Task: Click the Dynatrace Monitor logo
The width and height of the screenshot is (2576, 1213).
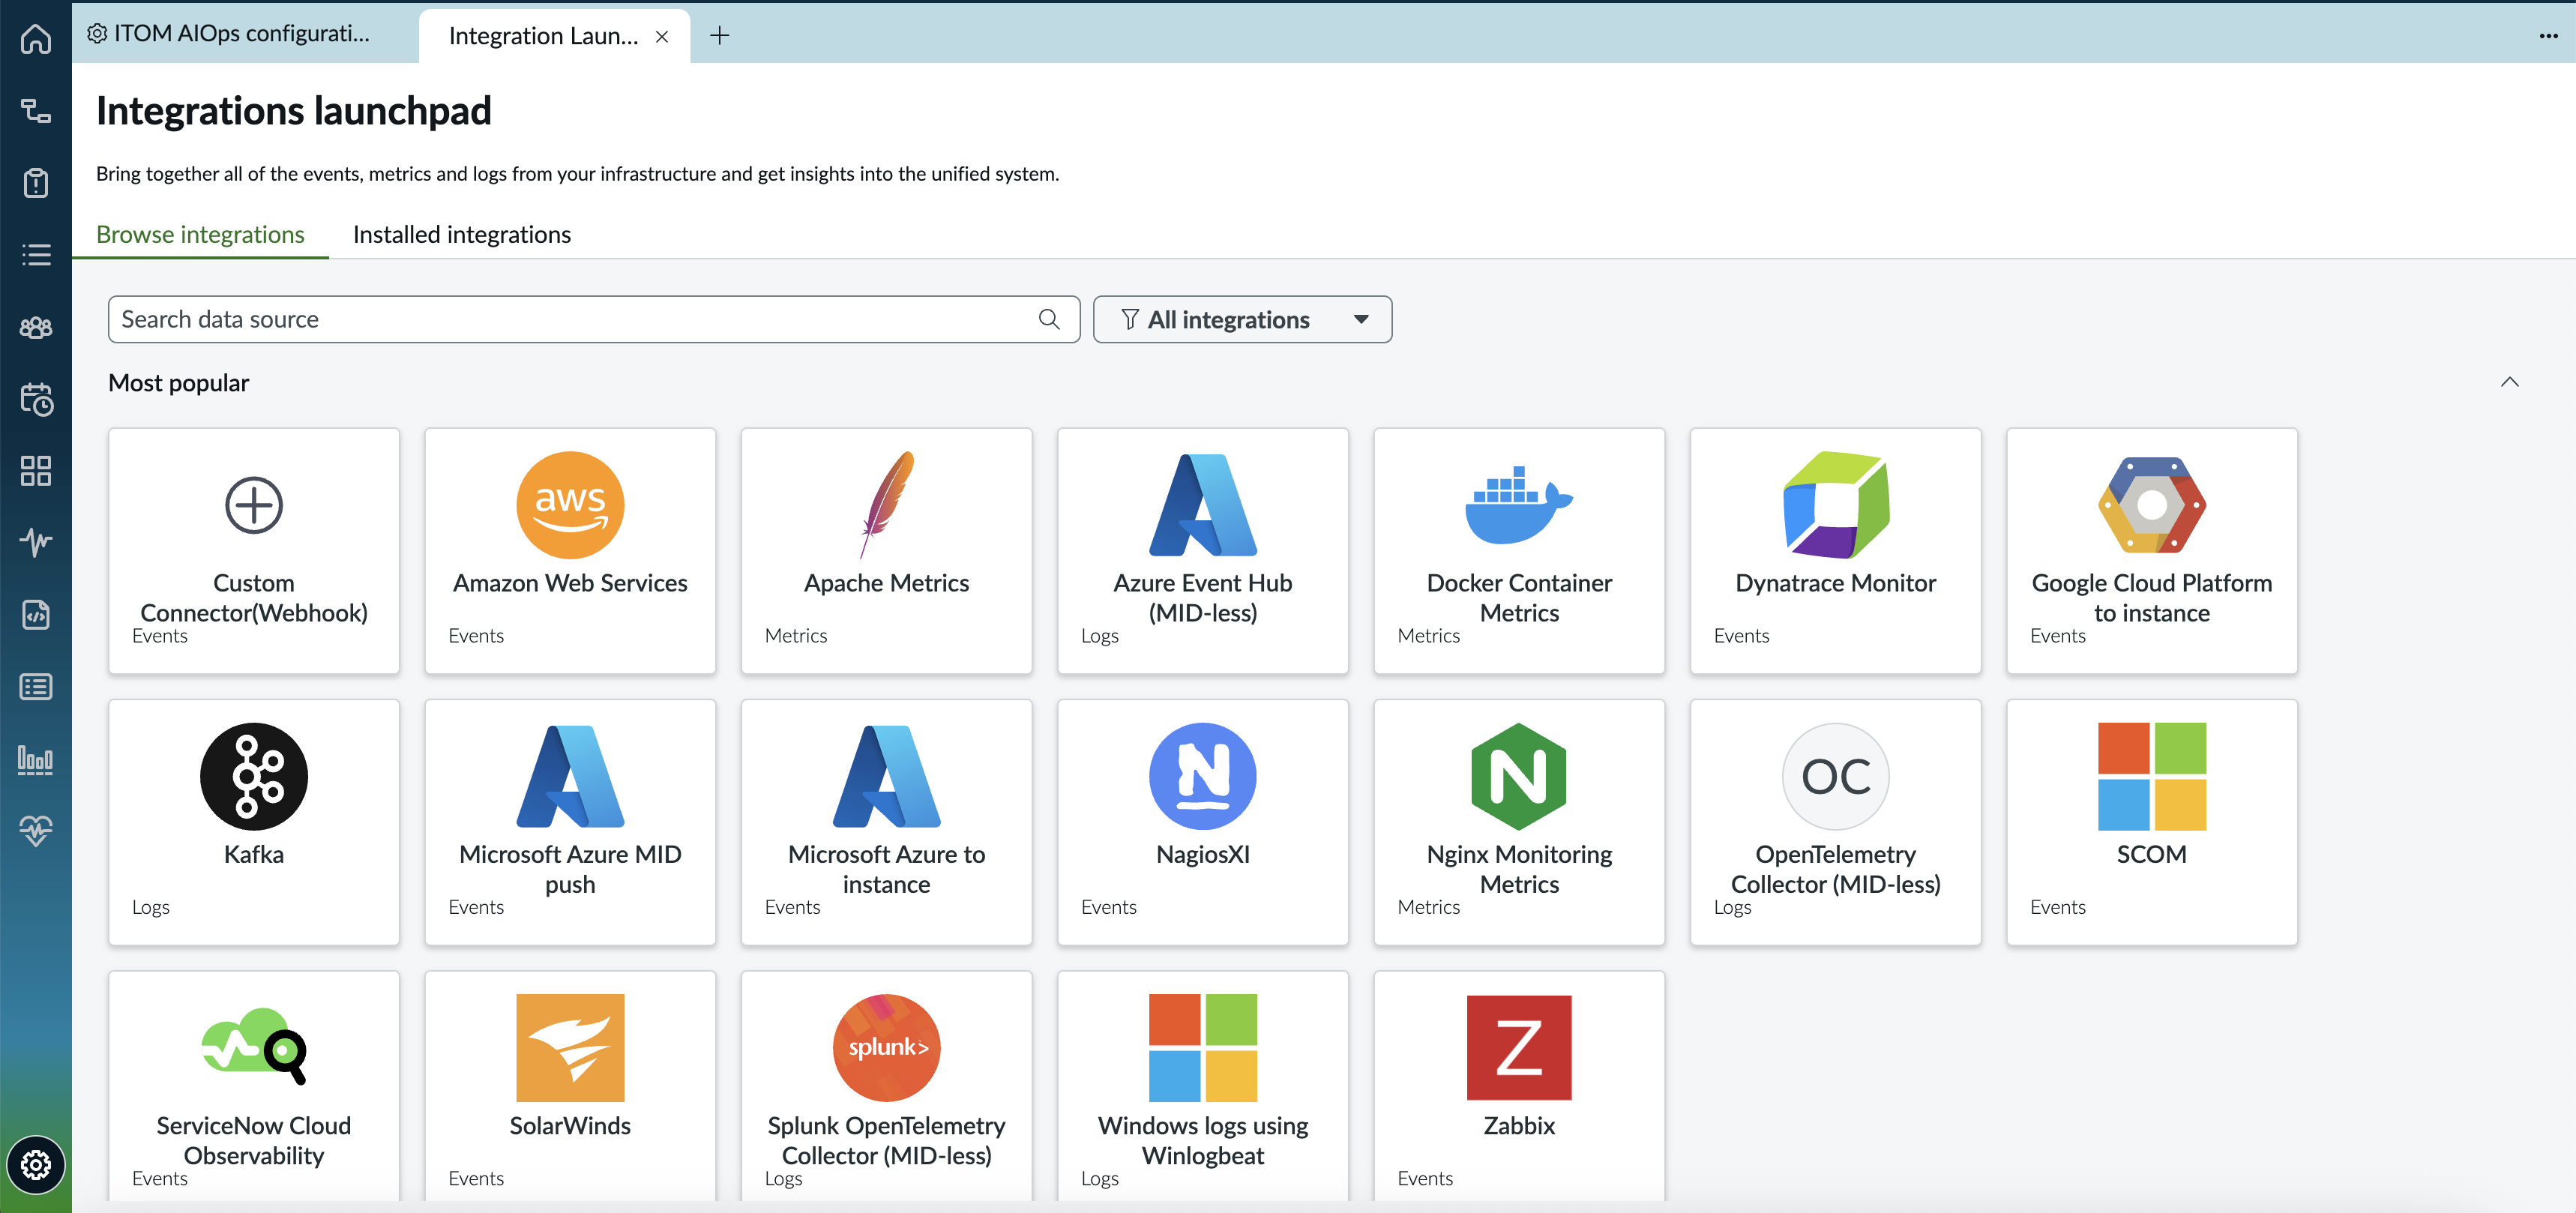Action: click(1836, 505)
